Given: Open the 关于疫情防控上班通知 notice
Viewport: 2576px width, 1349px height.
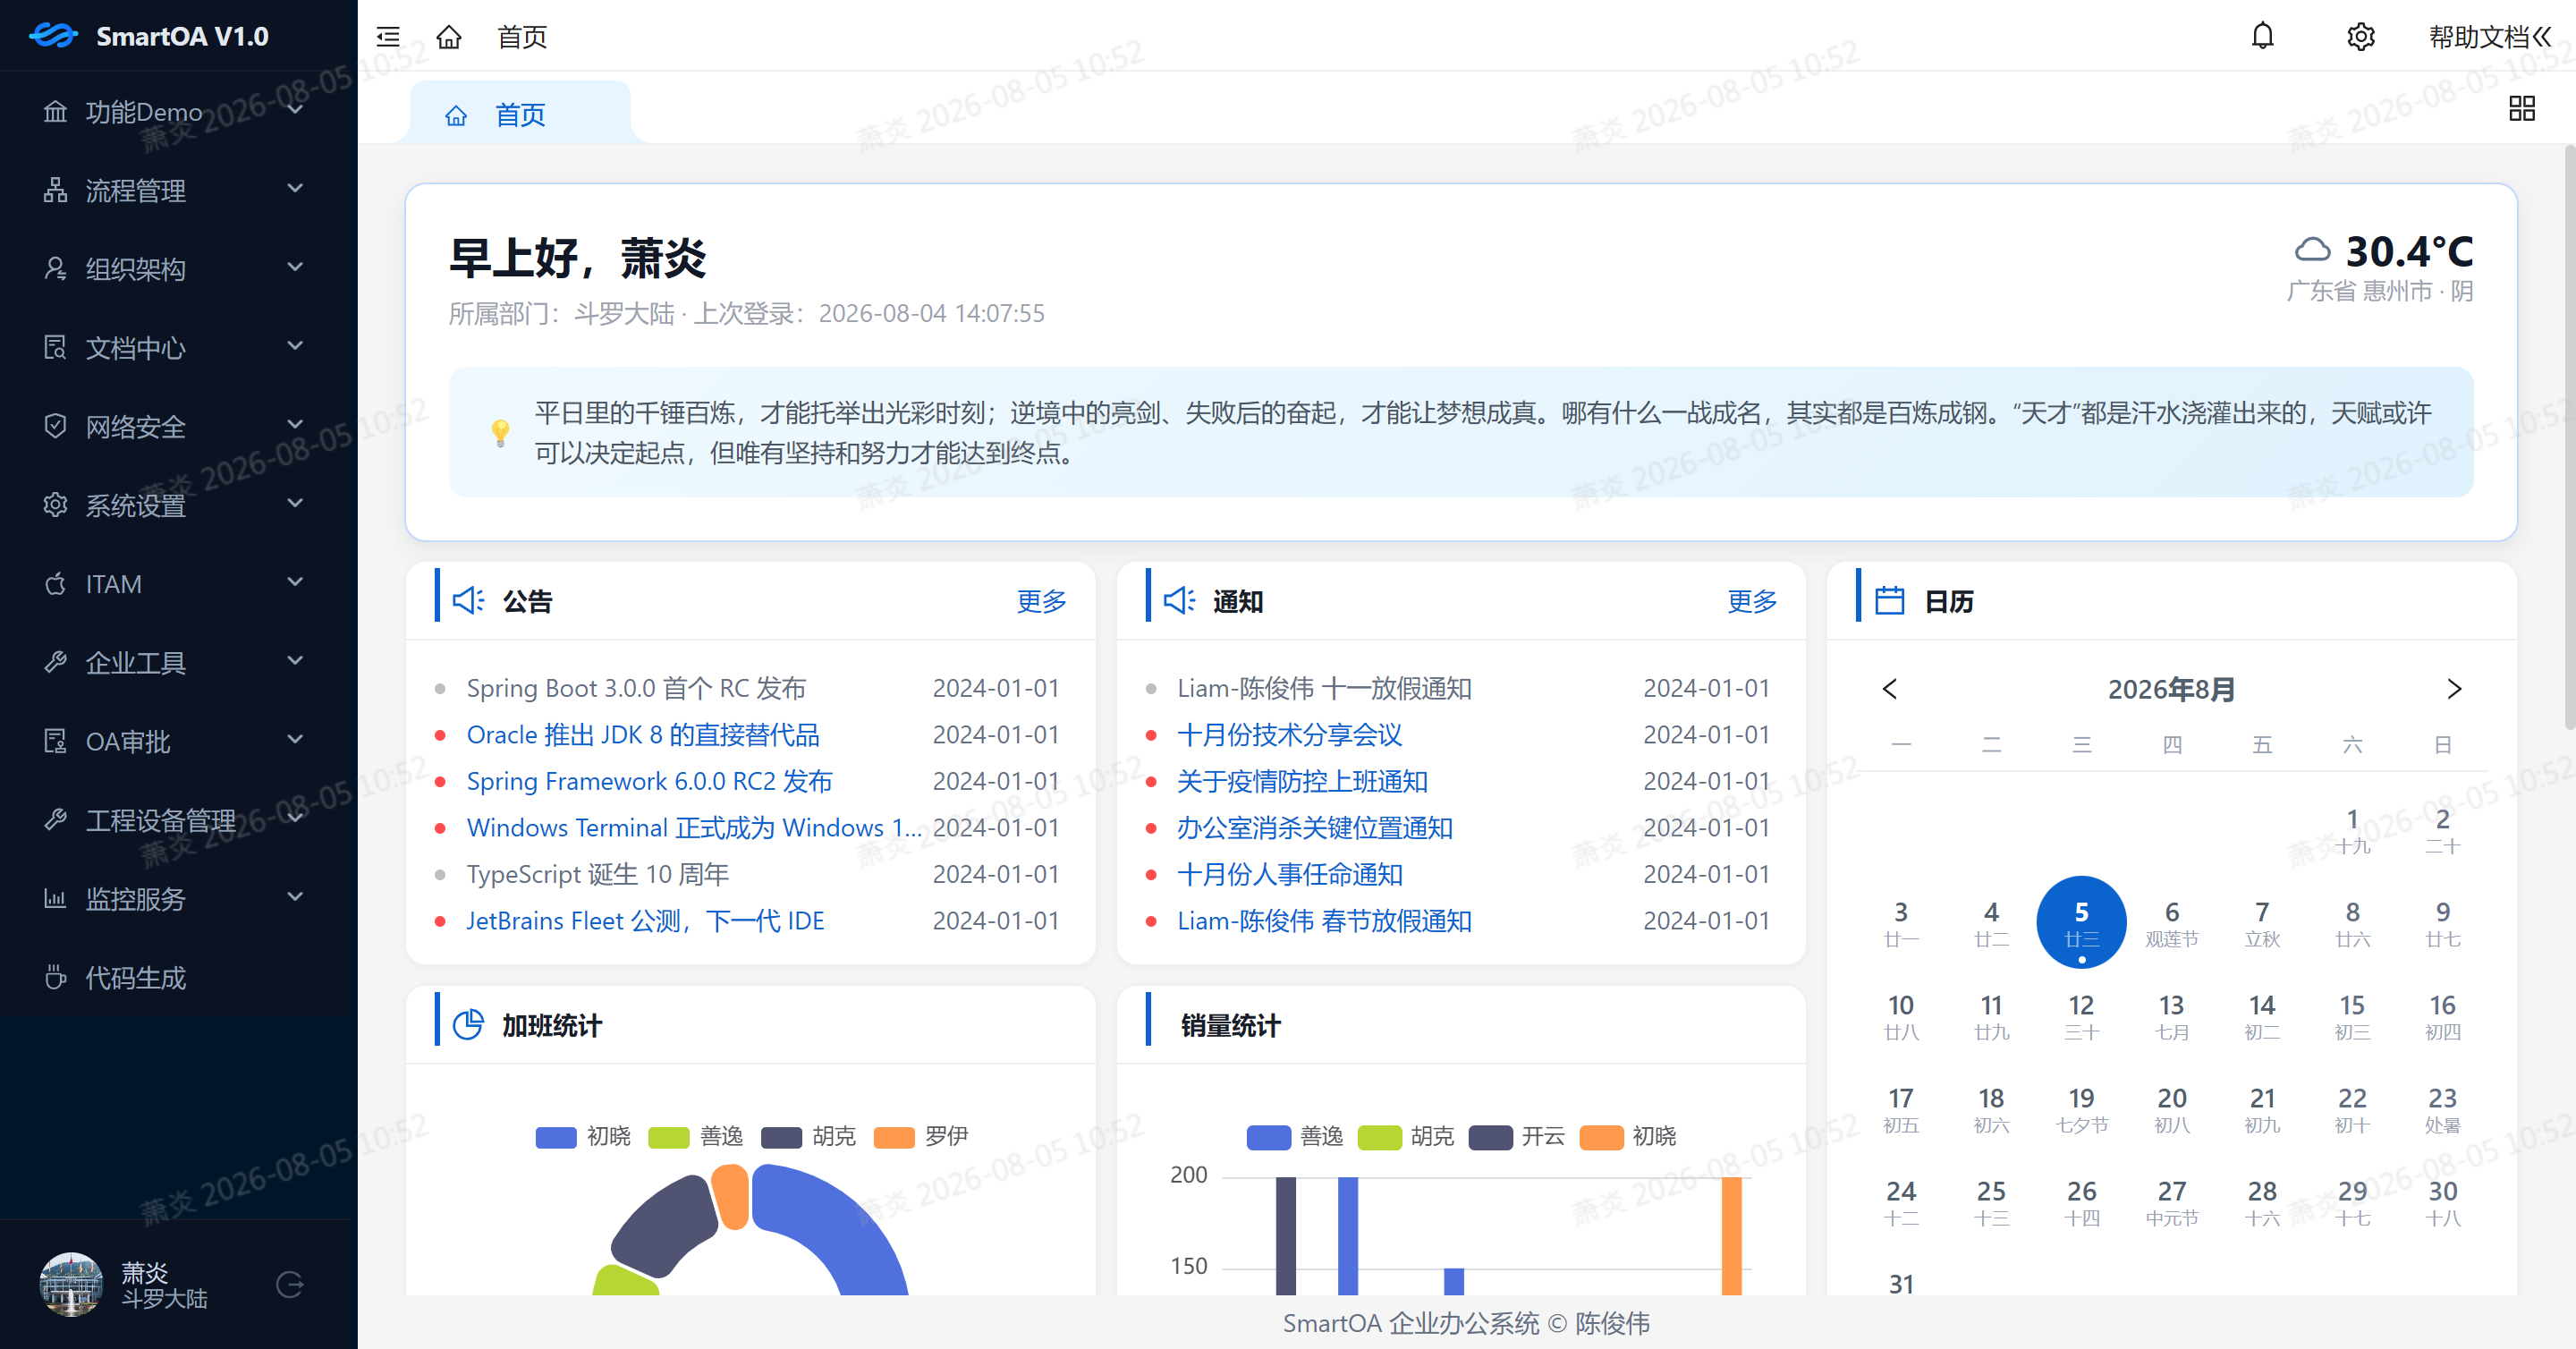Looking at the screenshot, I should [x=1302, y=781].
